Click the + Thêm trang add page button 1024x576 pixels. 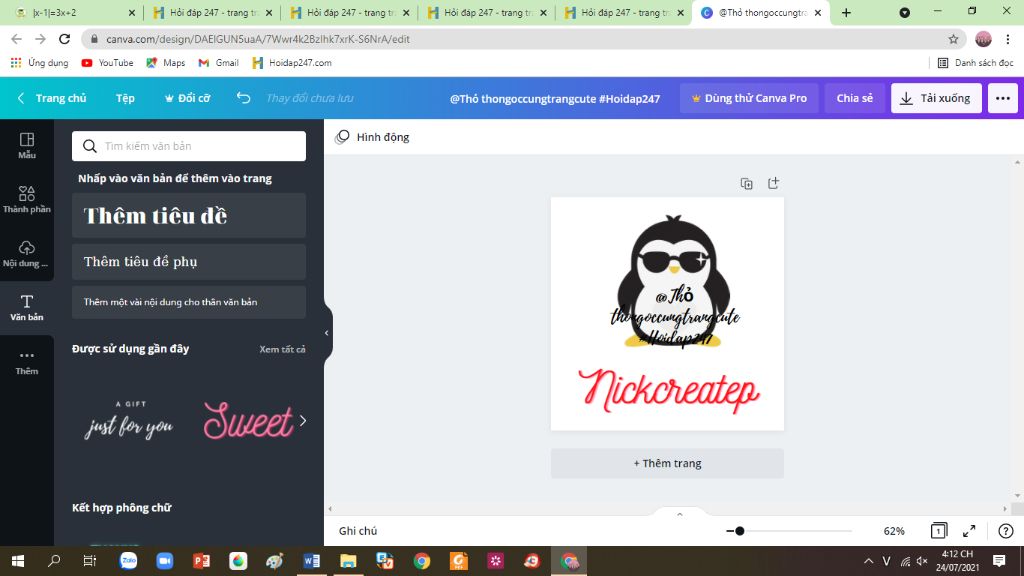tap(667, 463)
